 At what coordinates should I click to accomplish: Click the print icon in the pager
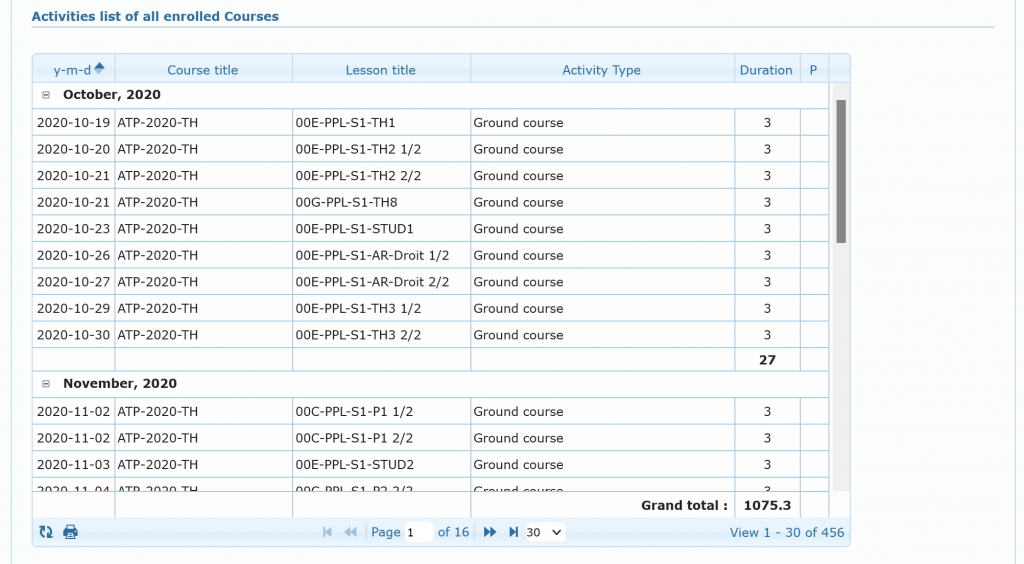pyautogui.click(x=70, y=532)
